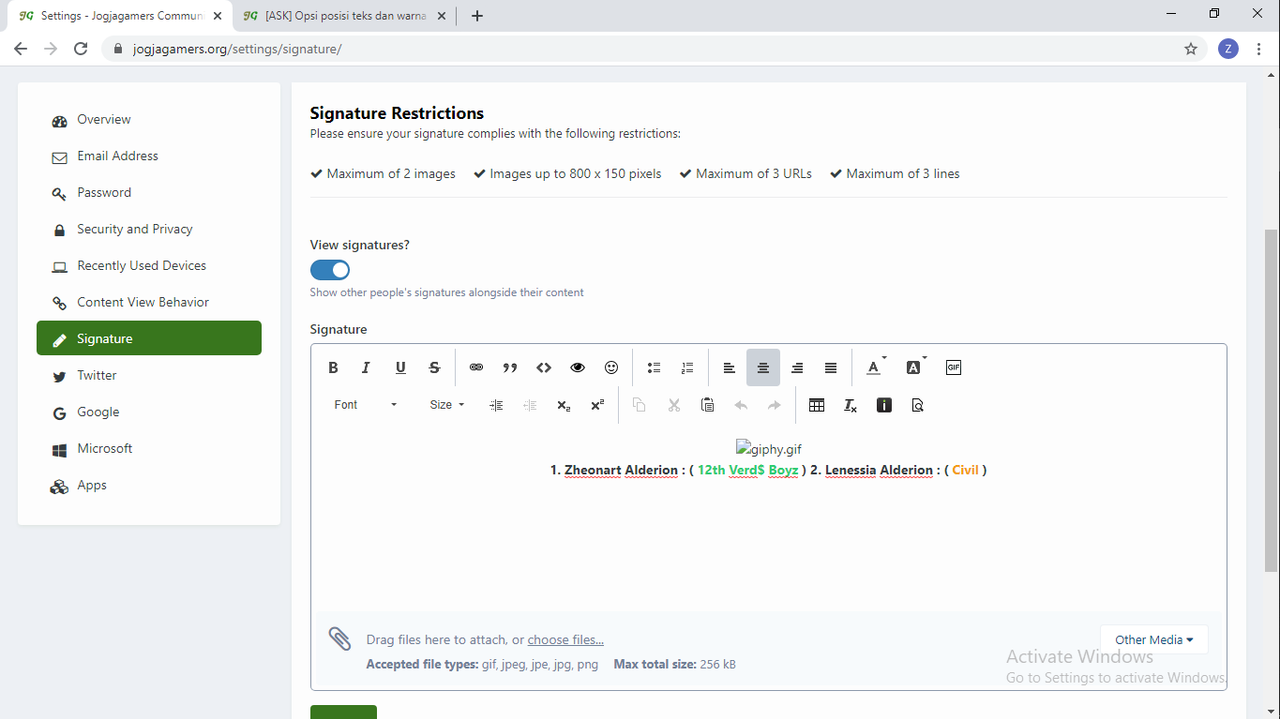Toggle Italic formatting in signature editor
1280x719 pixels.
pyautogui.click(x=366, y=368)
